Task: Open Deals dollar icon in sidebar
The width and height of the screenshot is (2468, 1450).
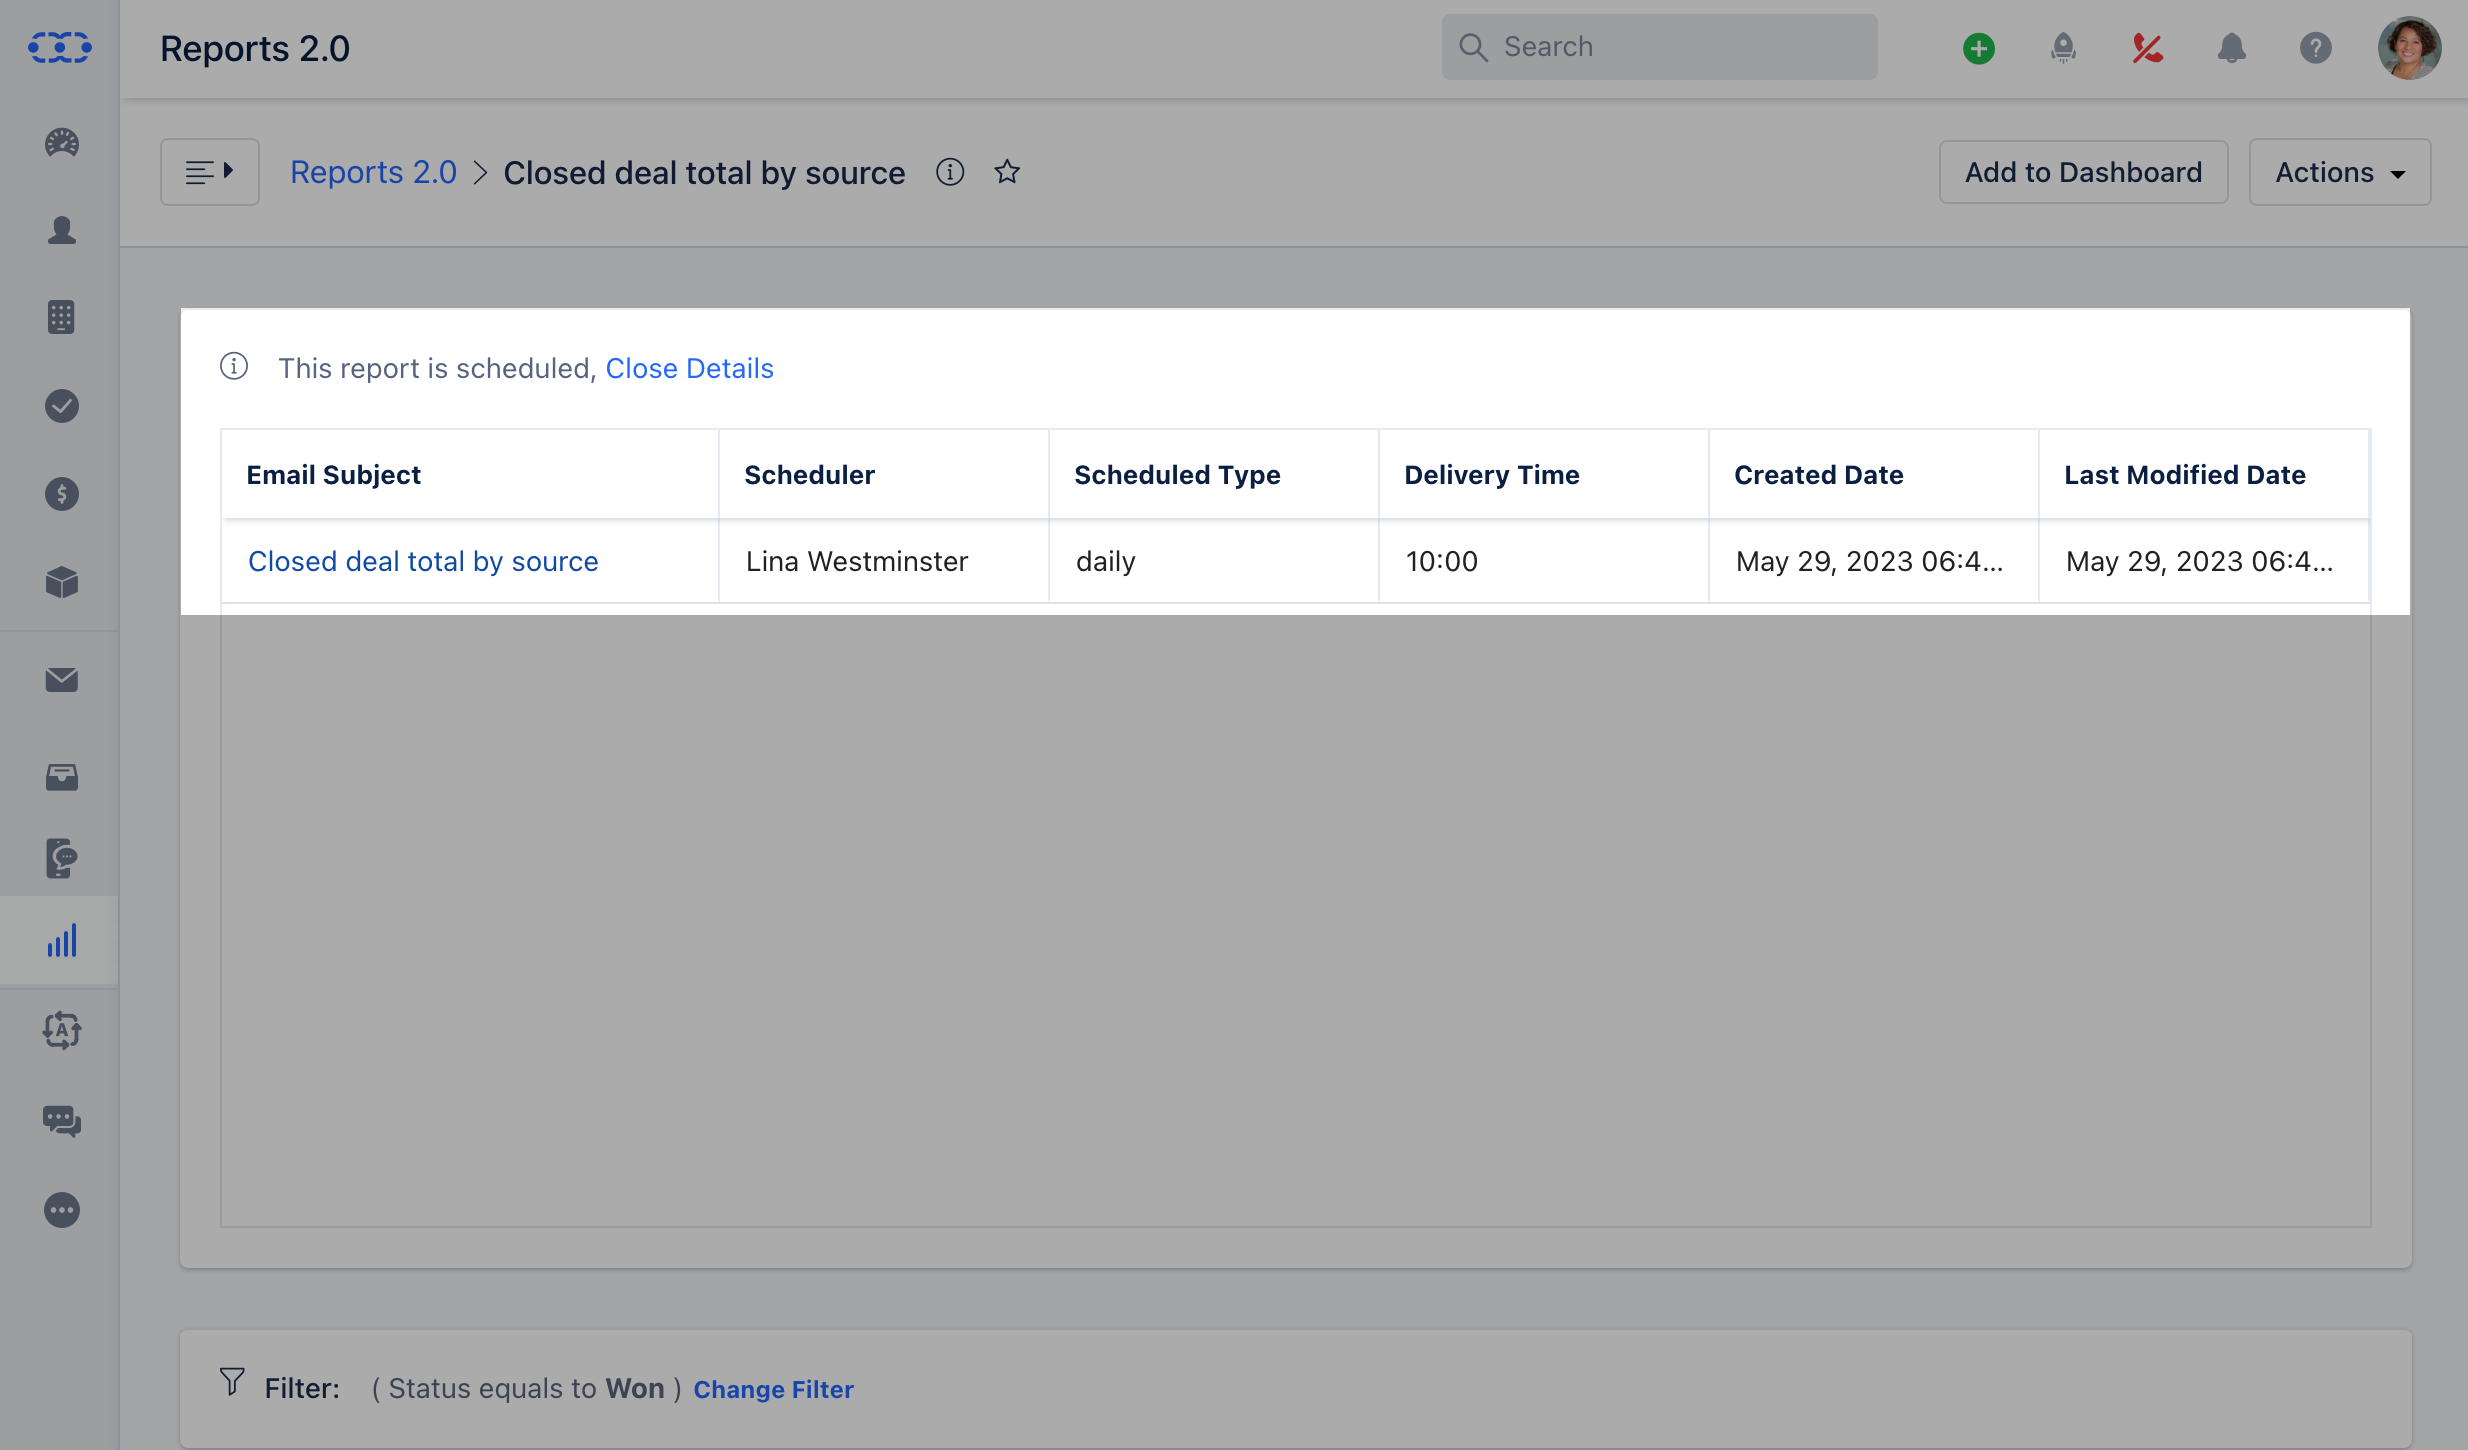Action: (61, 493)
